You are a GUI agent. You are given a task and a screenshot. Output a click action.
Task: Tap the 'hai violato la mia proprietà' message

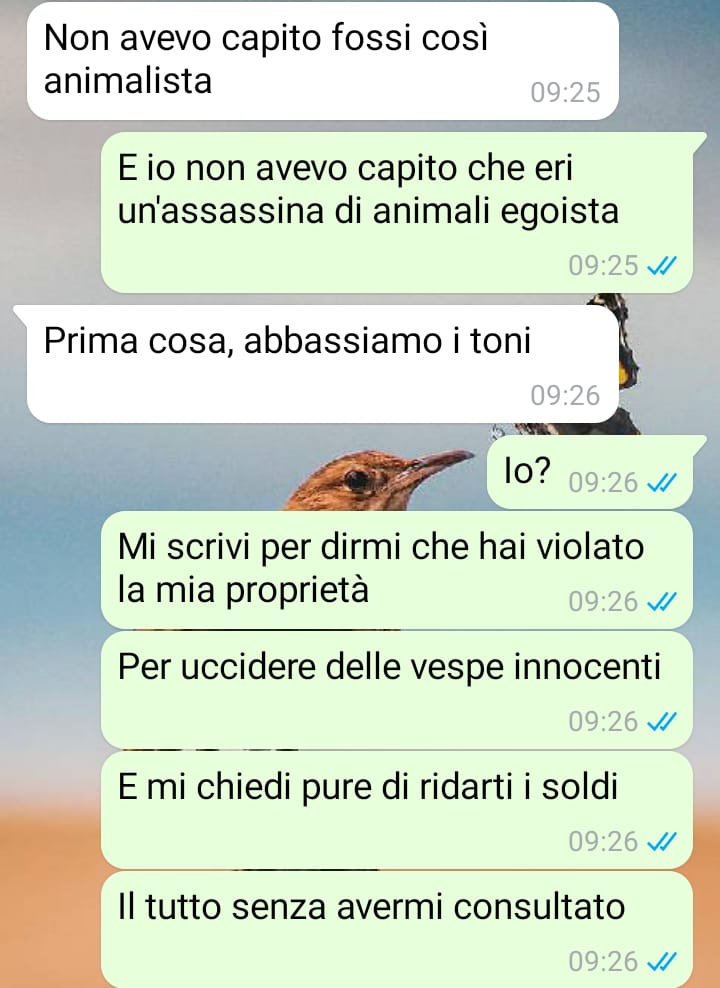coord(397,570)
